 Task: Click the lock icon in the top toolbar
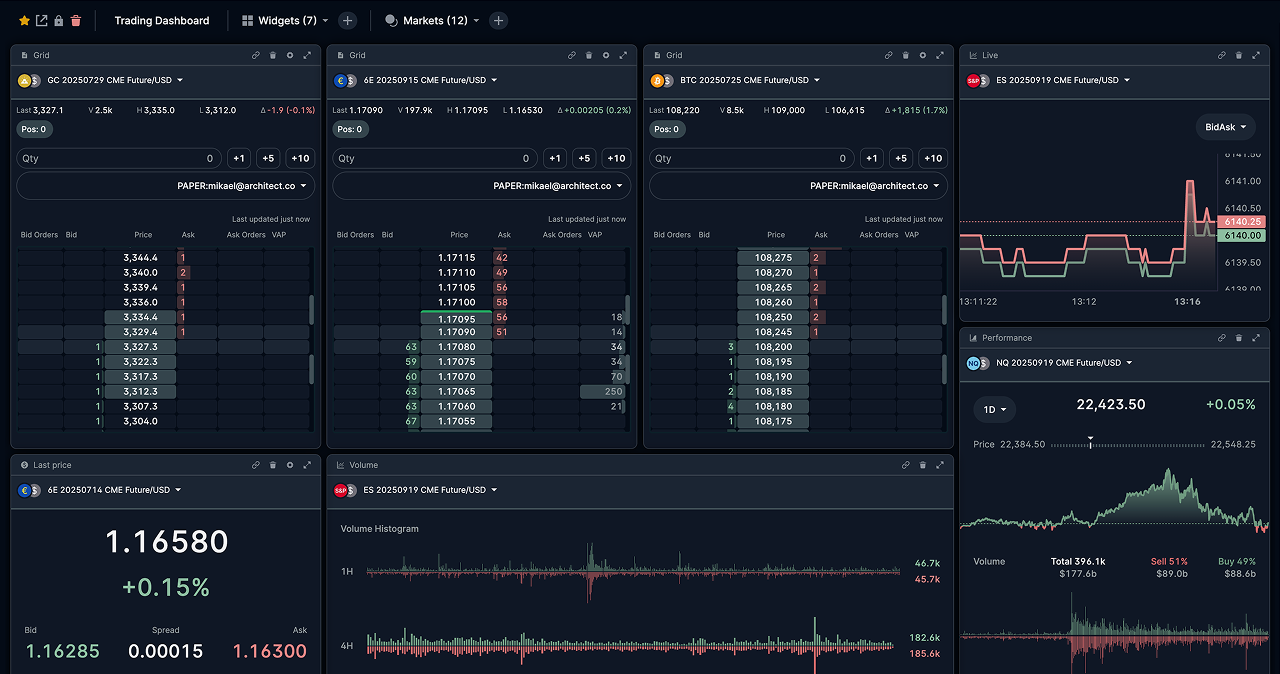(x=59, y=19)
